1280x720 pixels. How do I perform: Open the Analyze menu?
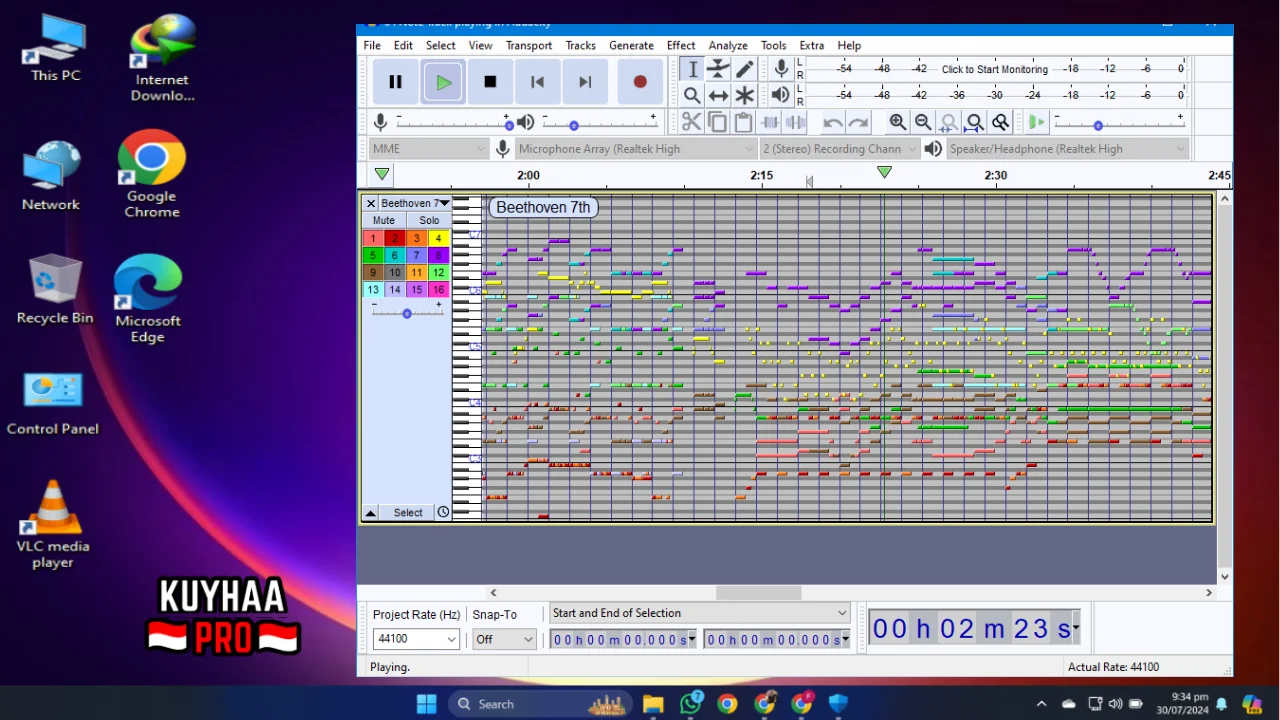[x=728, y=45]
